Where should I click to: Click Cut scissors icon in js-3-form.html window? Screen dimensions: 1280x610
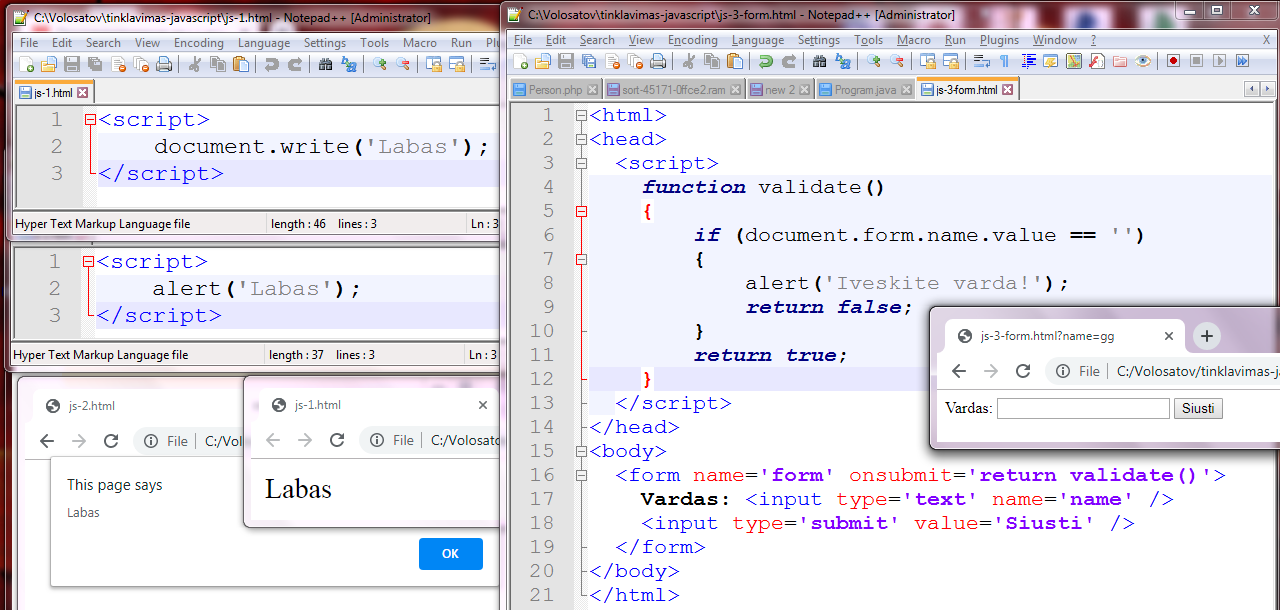point(689,61)
